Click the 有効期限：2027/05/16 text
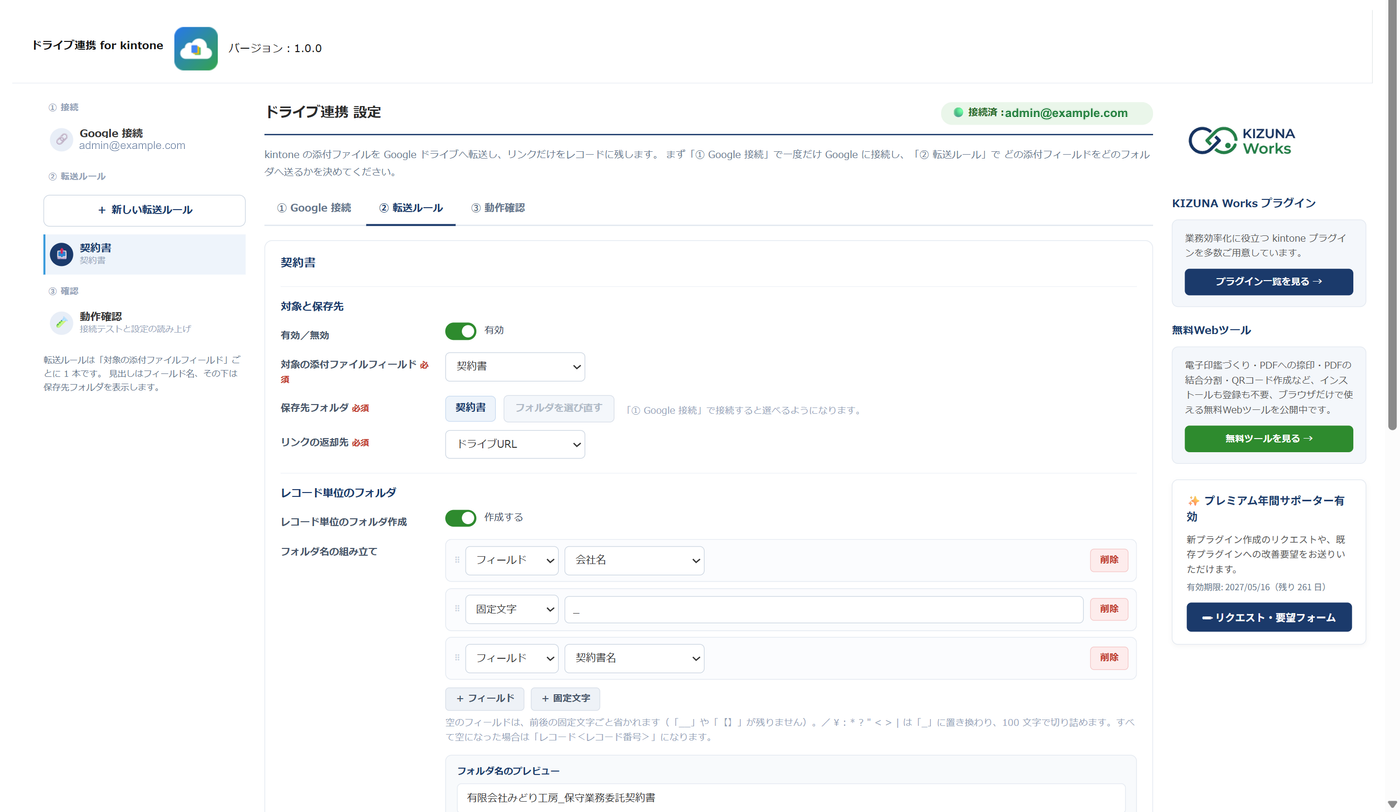This screenshot has height=812, width=1400. 1256,587
